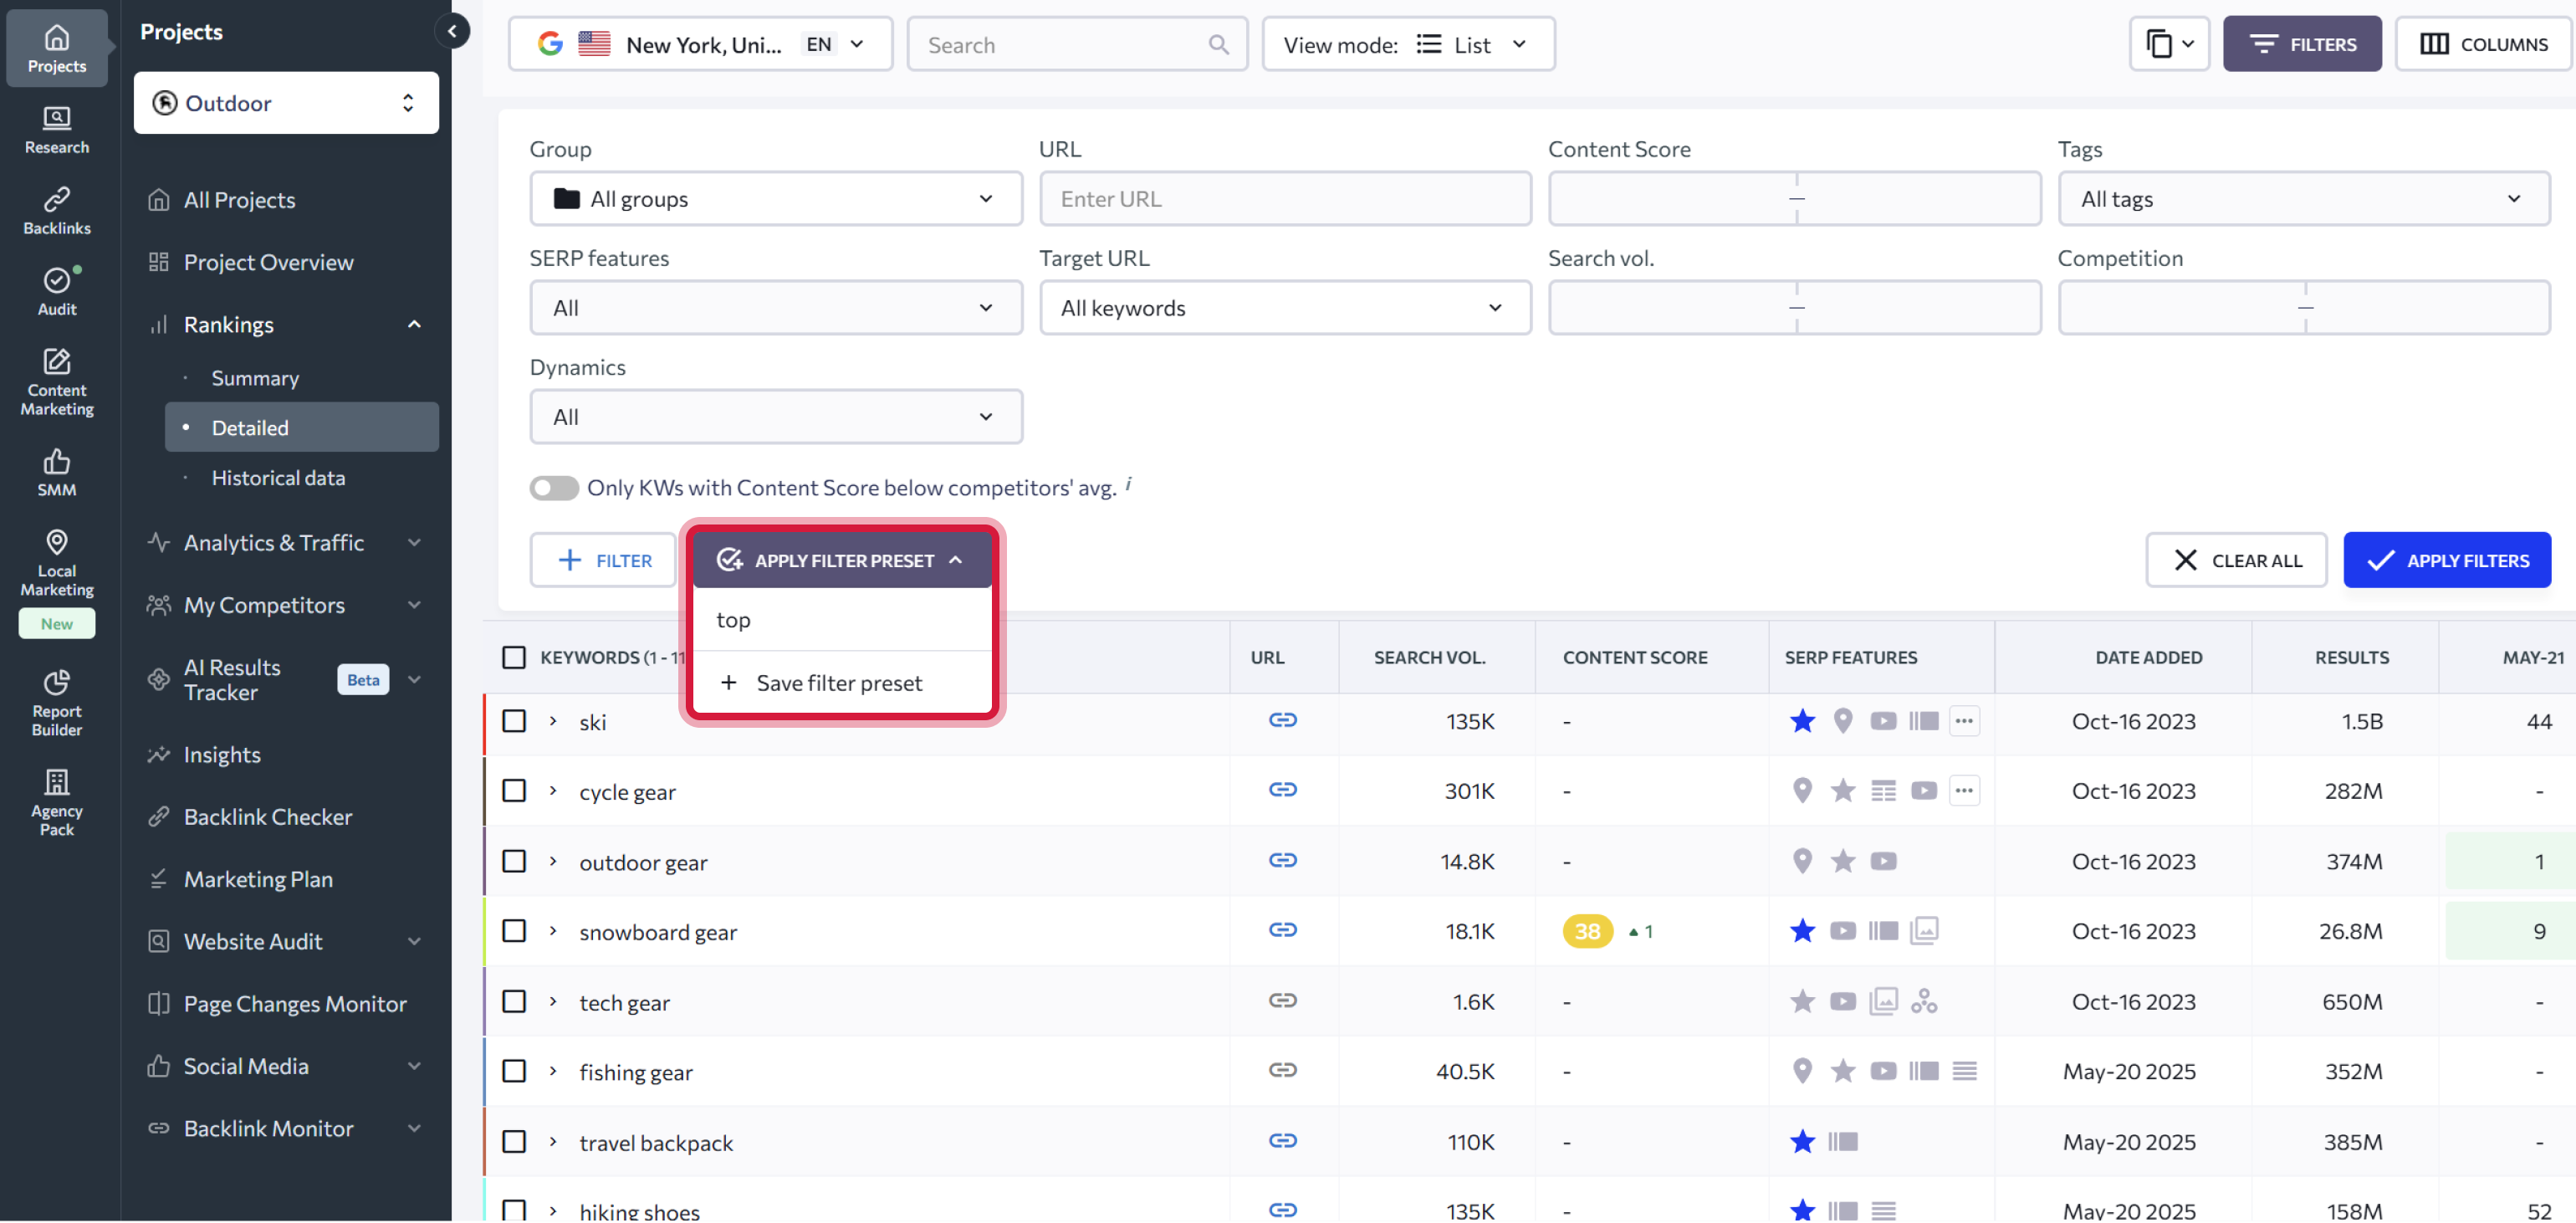Open Insights in sidebar
The height and width of the screenshot is (1223, 2576).
click(x=222, y=755)
